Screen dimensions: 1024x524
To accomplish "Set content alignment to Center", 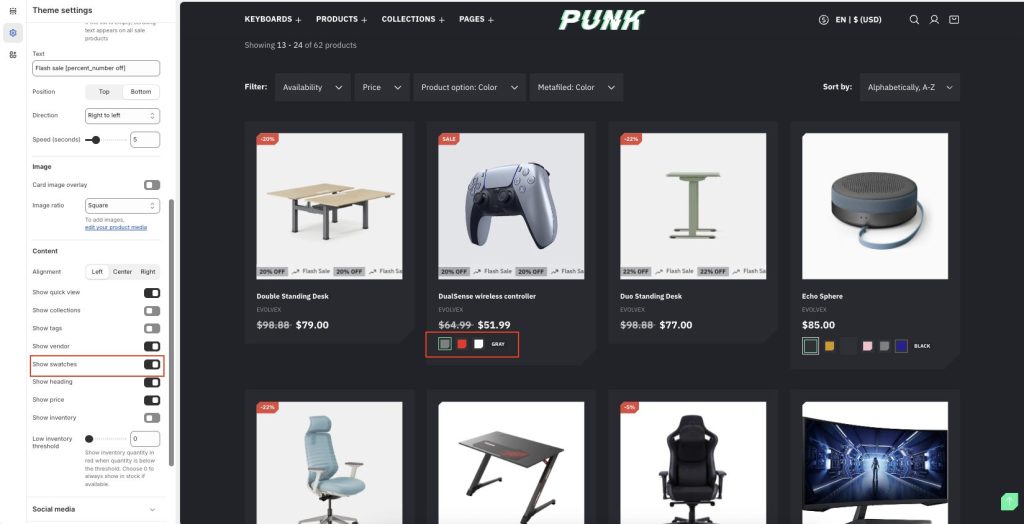I will pyautogui.click(x=122, y=272).
